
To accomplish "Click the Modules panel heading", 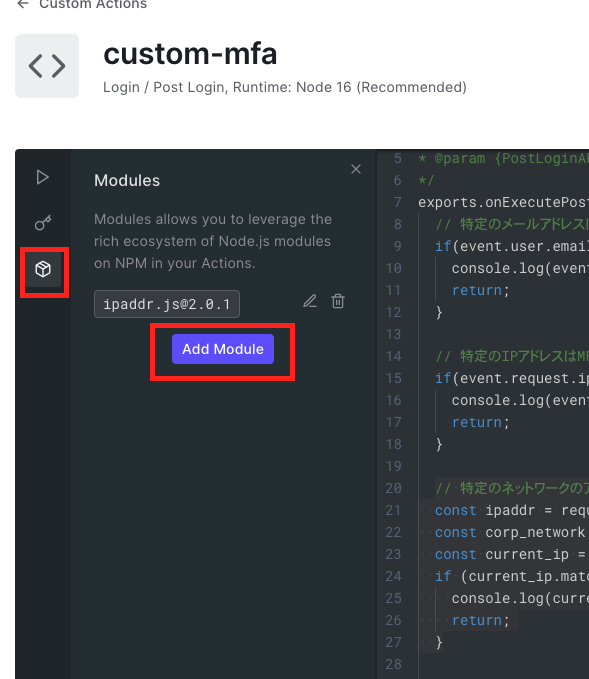I will click(x=127, y=181).
